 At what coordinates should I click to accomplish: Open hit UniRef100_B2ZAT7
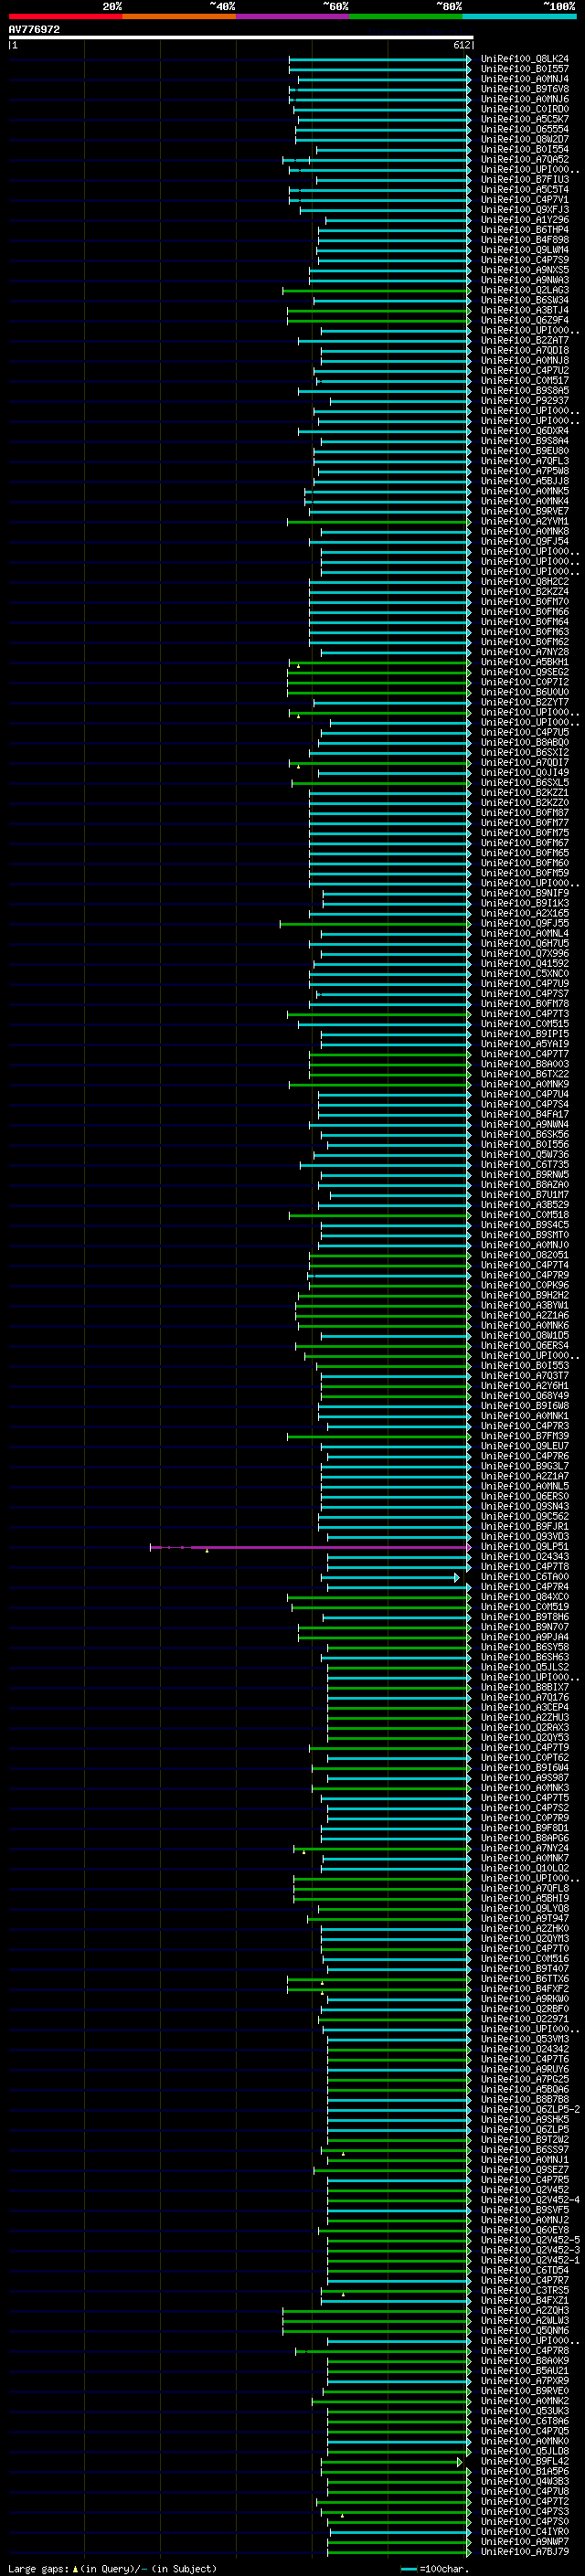click(525, 340)
